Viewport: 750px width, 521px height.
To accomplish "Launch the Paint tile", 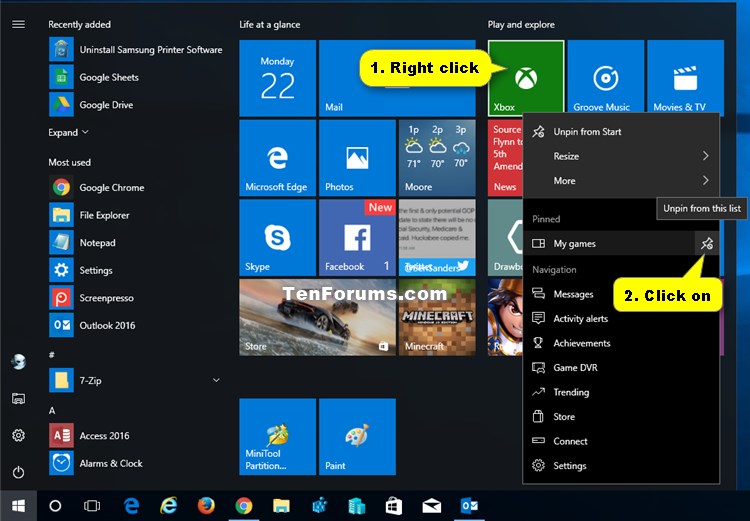I will tap(357, 436).
